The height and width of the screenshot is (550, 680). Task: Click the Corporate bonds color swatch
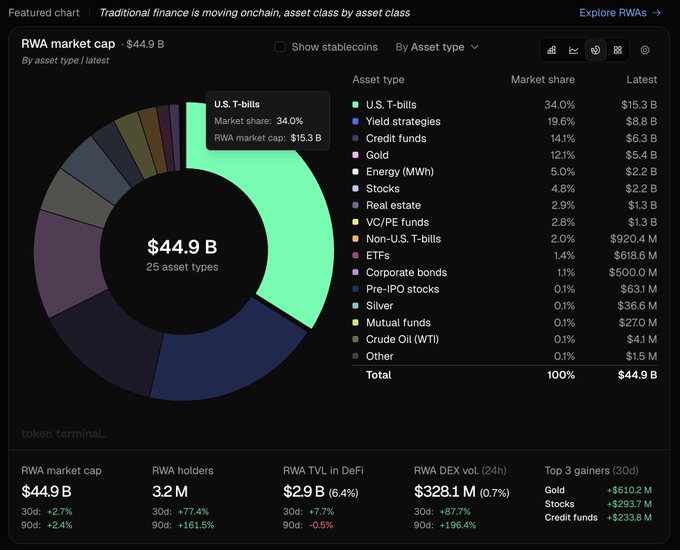pyautogui.click(x=356, y=272)
